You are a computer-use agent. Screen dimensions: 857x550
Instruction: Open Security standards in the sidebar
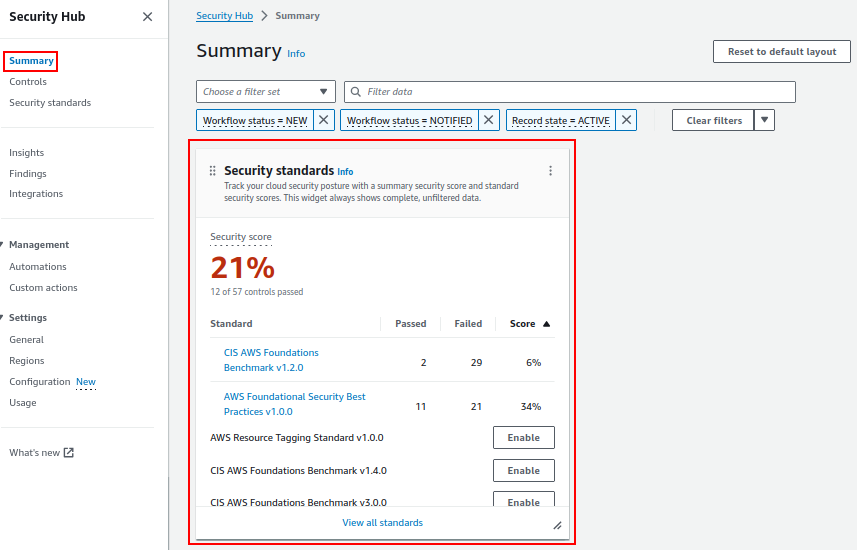(x=50, y=102)
